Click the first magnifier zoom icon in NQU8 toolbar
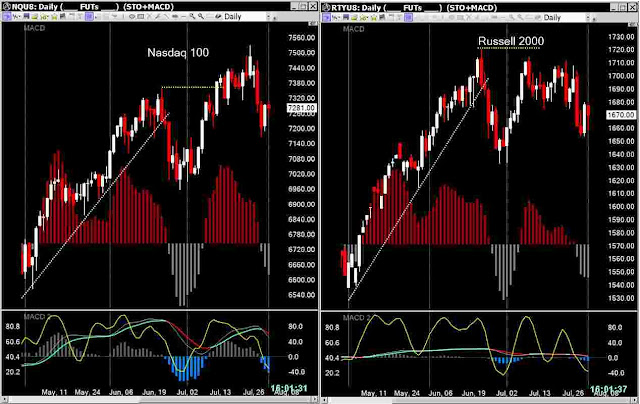 pos(192,16)
